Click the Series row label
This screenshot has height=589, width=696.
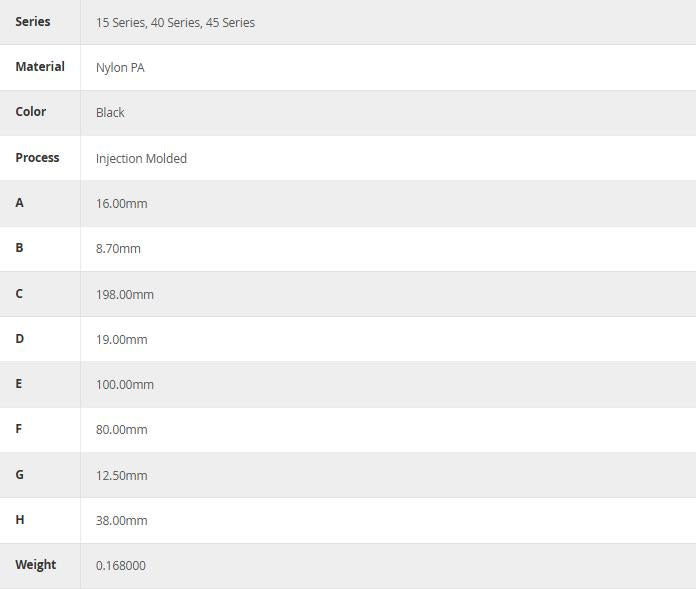tap(32, 21)
